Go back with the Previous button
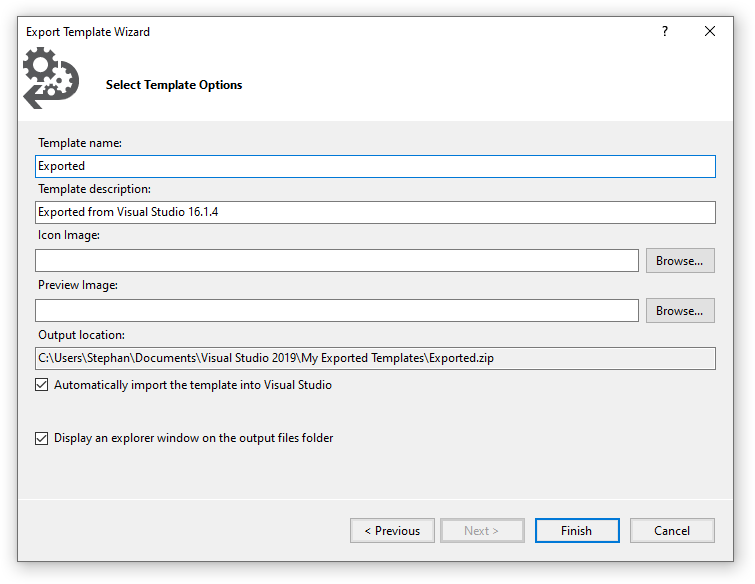755x584 pixels. [x=392, y=531]
